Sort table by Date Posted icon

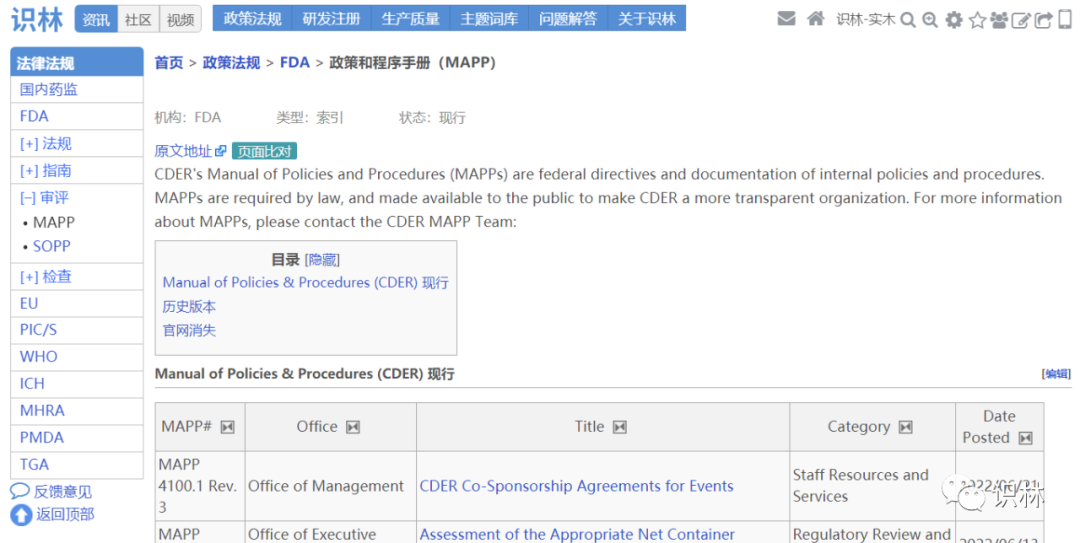coord(1026,438)
